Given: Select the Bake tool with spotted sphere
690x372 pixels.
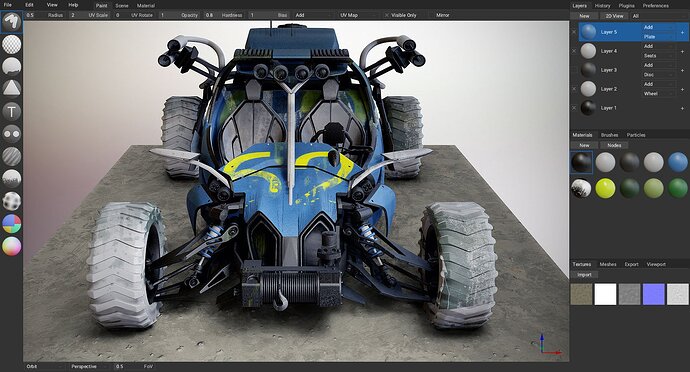Looking at the screenshot, I should [x=11, y=201].
